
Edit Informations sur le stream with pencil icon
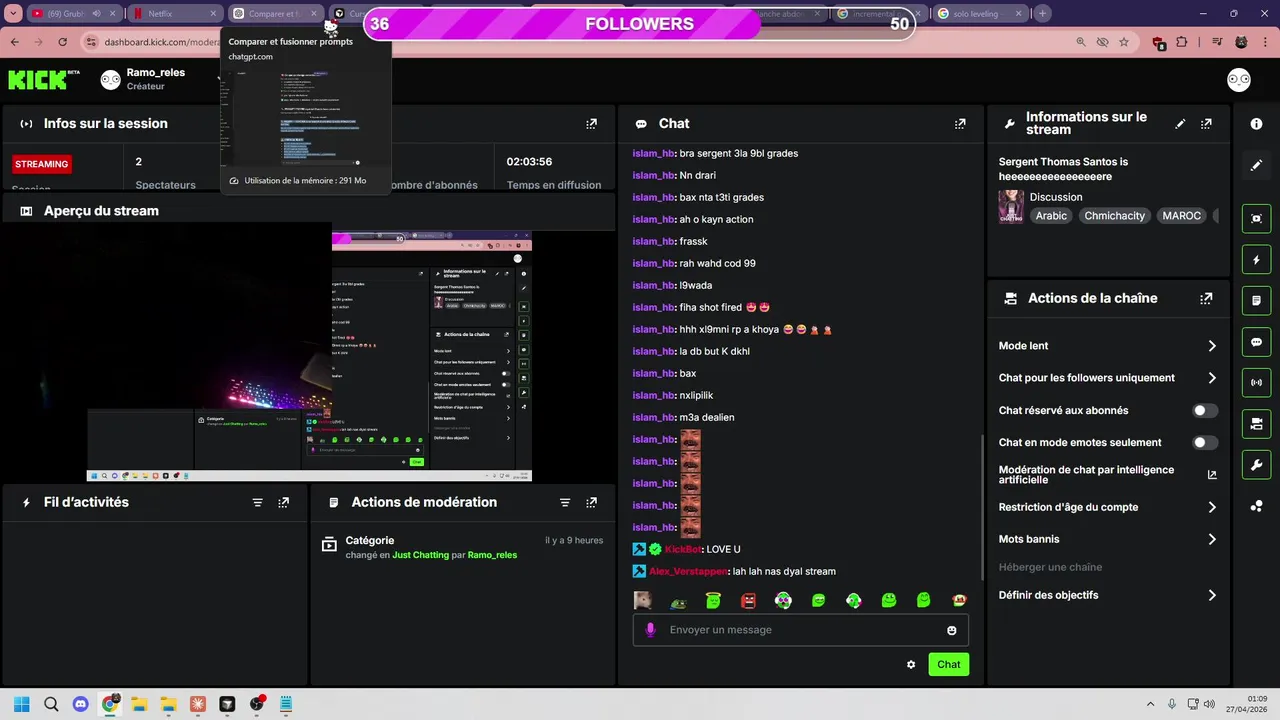1180,124
